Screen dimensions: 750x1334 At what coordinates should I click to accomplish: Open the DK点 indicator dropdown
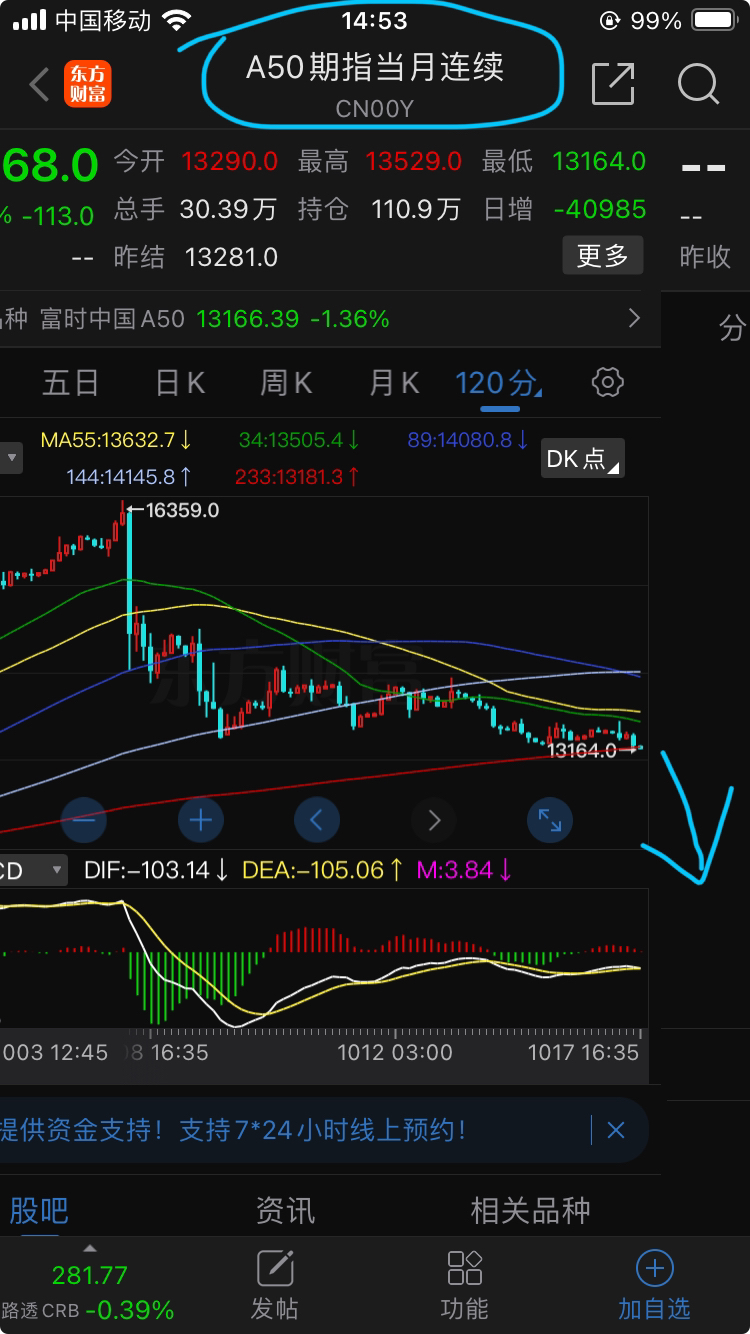point(583,459)
